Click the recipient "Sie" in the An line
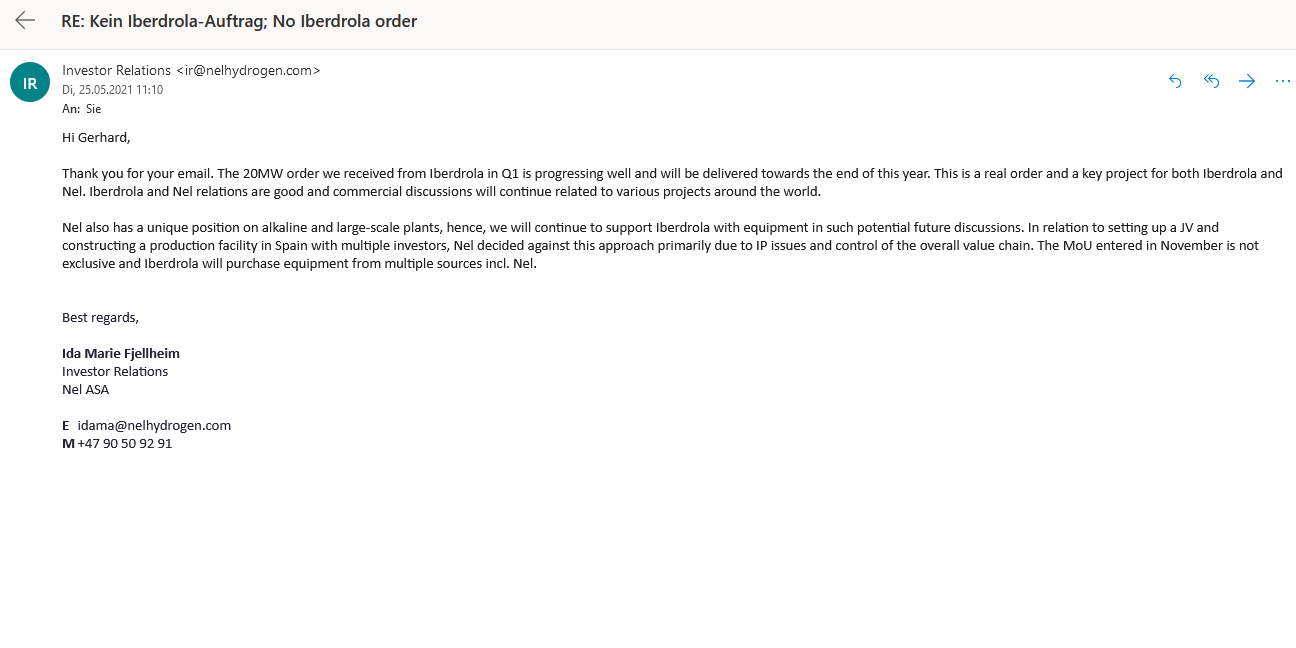The height and width of the screenshot is (648, 1296). [x=93, y=109]
